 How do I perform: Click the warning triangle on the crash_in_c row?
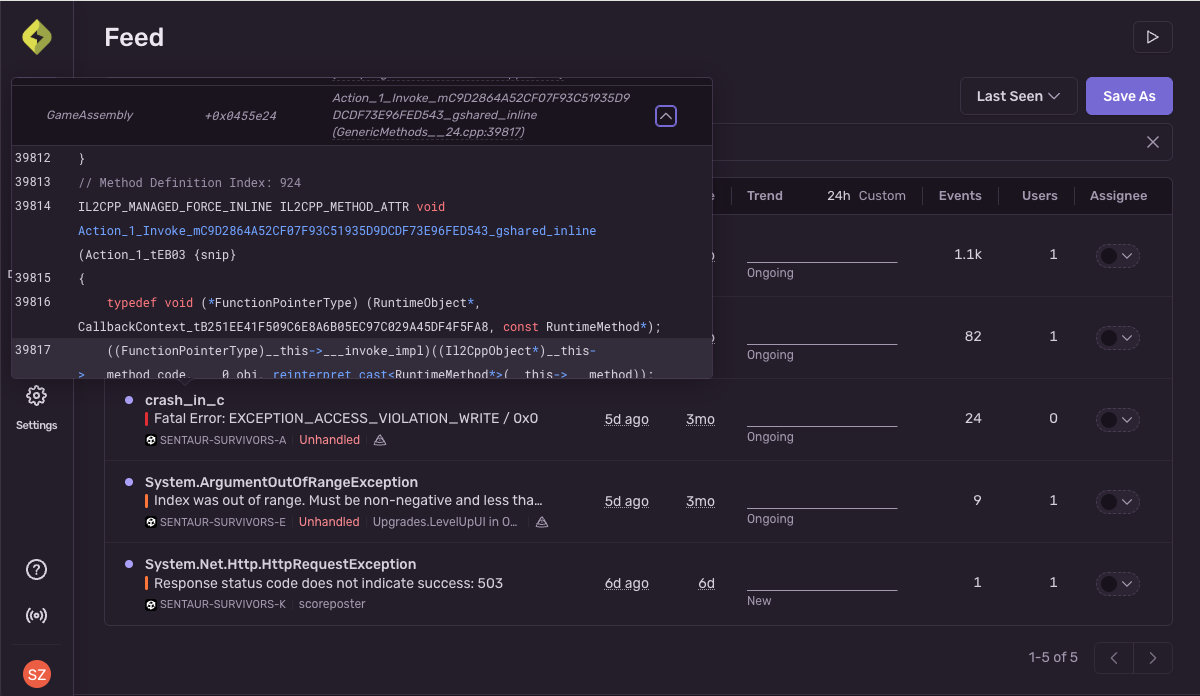pos(380,439)
